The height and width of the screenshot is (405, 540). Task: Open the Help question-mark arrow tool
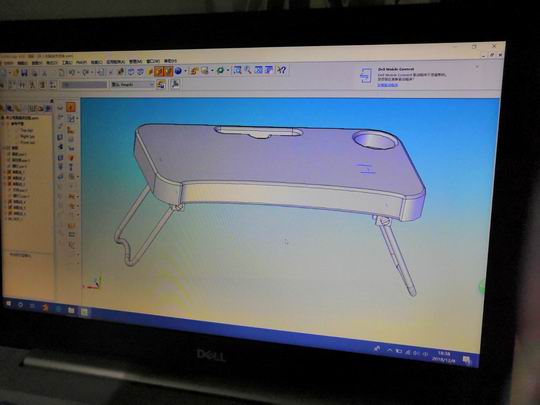pos(281,70)
